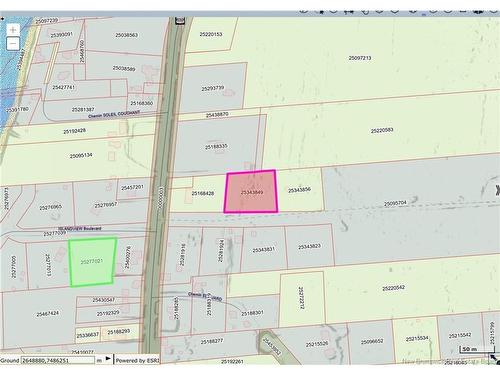Click parcel label 25215542
The height and width of the screenshot is (375, 500).
[x=460, y=336]
